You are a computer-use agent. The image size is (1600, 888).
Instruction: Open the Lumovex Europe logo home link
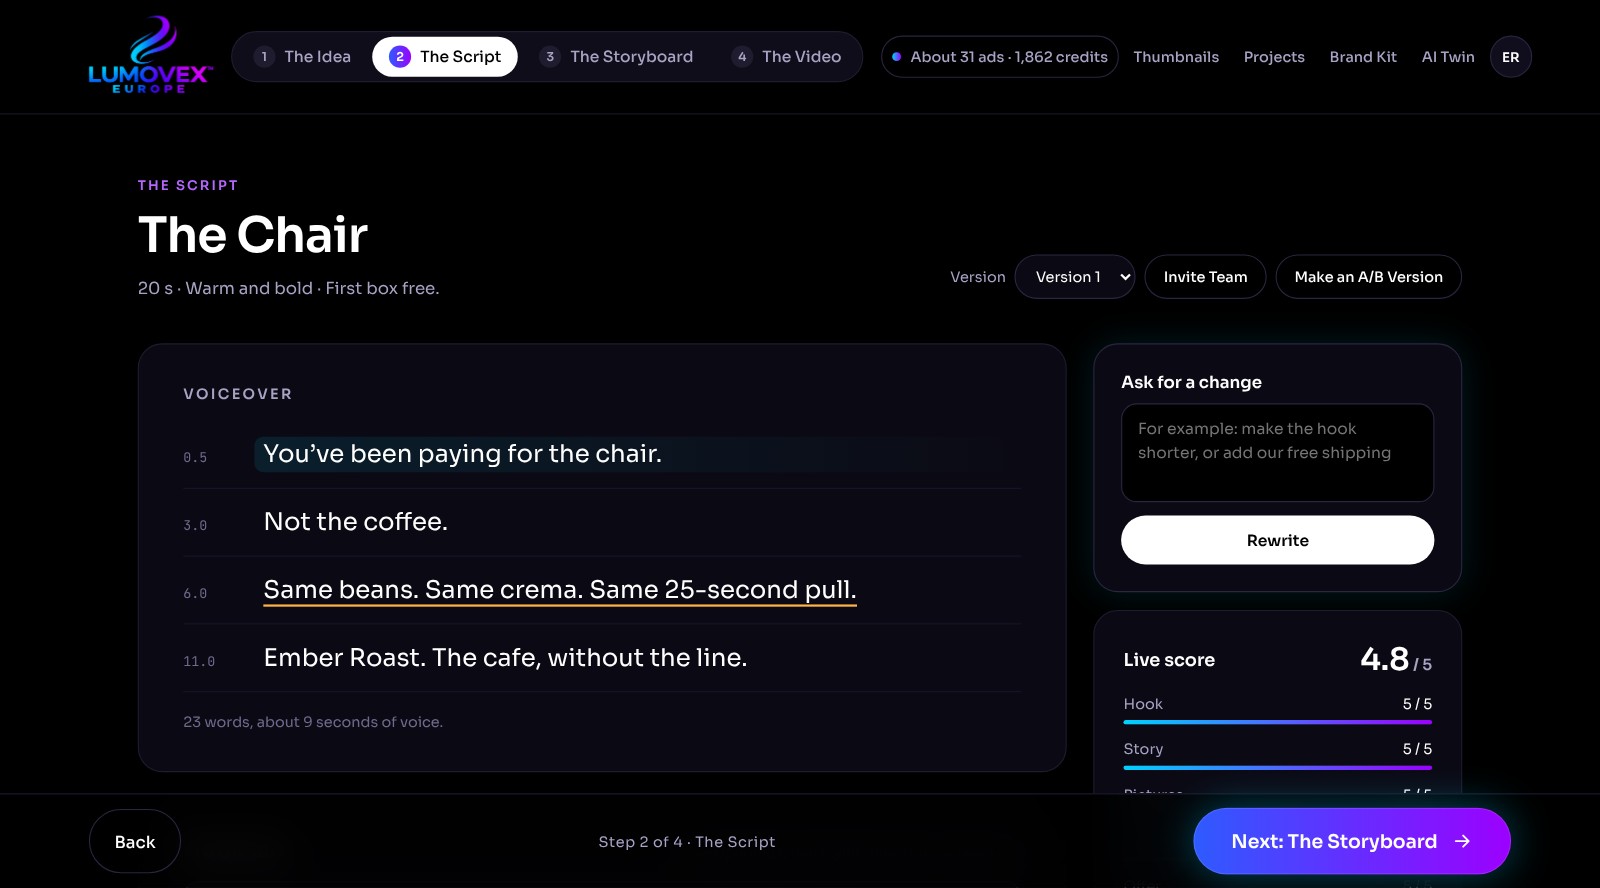pyautogui.click(x=150, y=56)
